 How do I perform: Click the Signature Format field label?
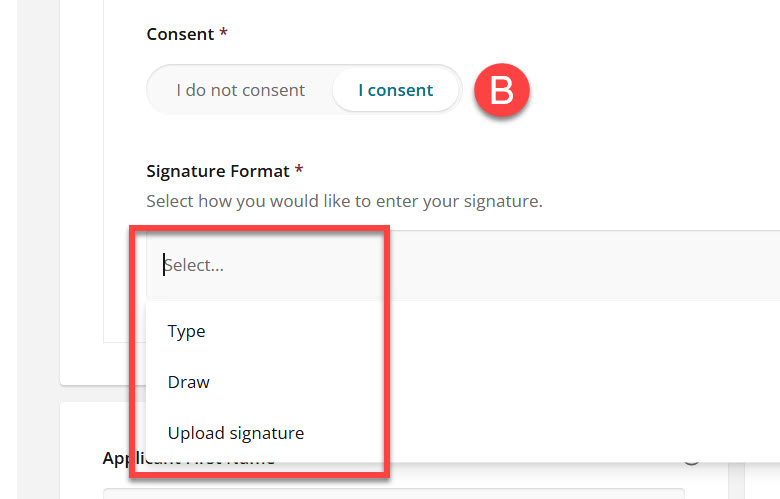coord(217,171)
